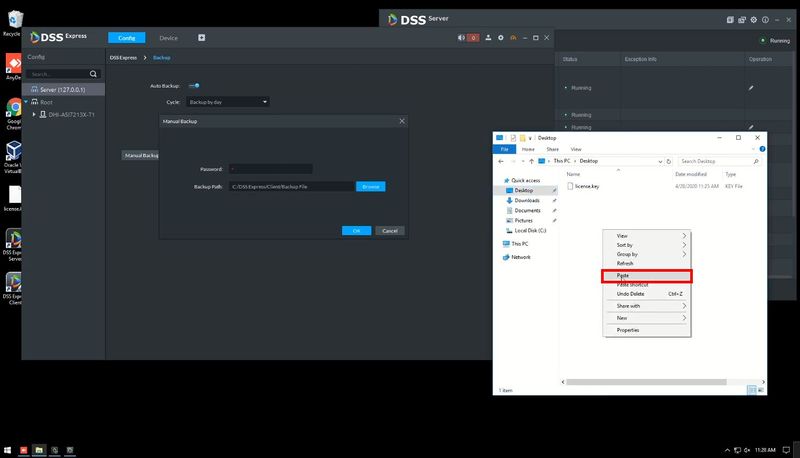Viewport: 800px width, 458px height.
Task: Select Pictures in Explorer sidebar
Action: [523, 220]
